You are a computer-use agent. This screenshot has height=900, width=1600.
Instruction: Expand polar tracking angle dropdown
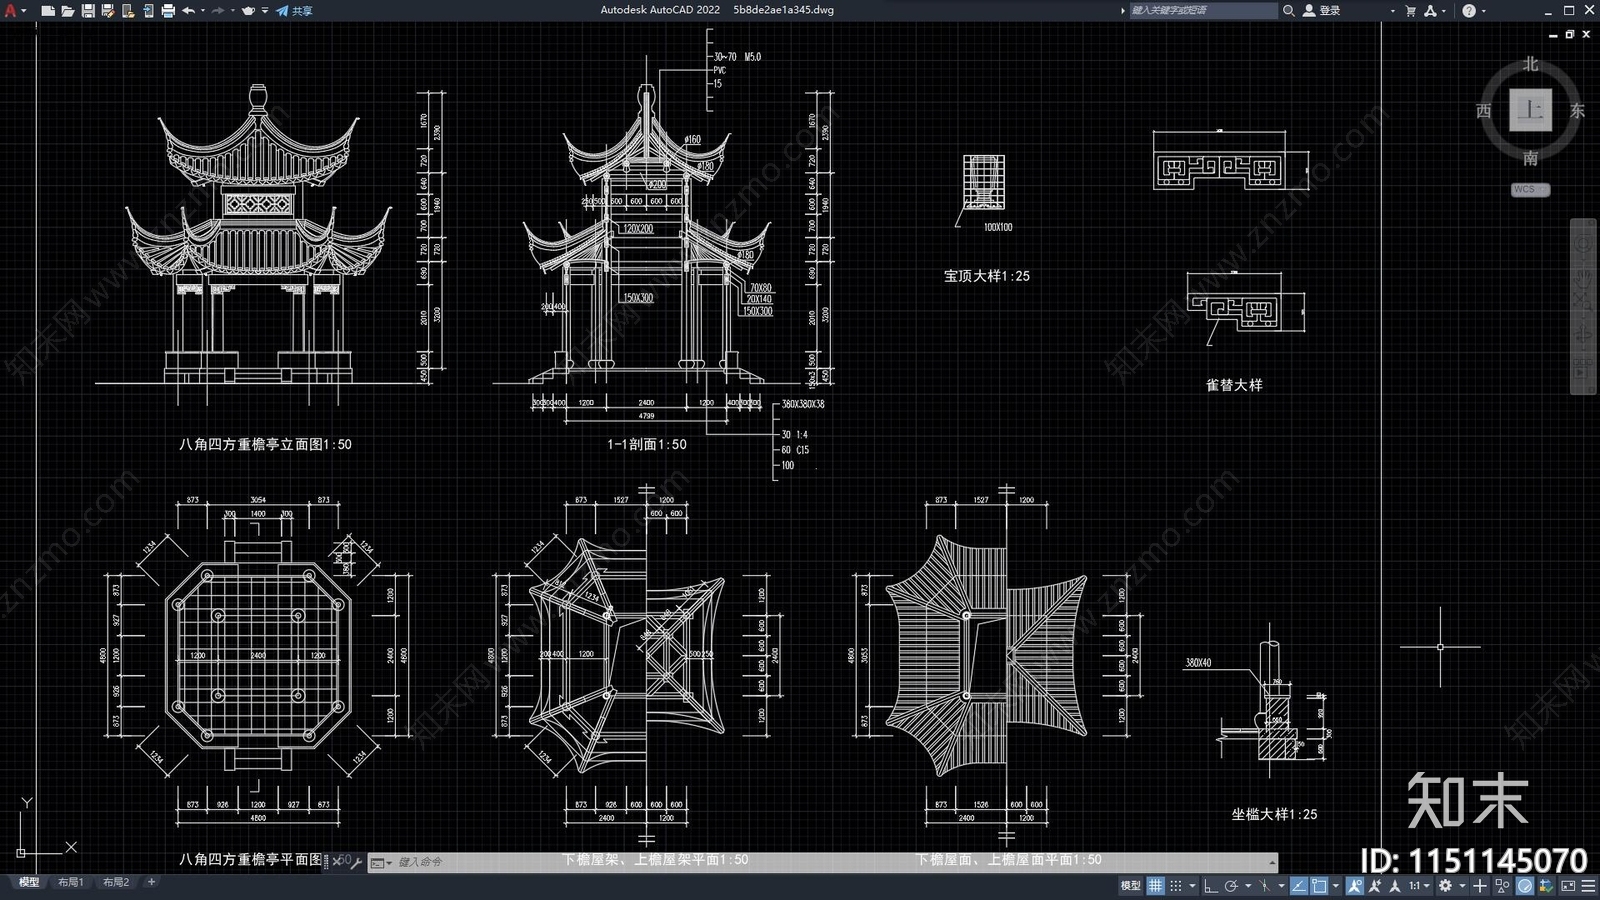coord(1248,885)
